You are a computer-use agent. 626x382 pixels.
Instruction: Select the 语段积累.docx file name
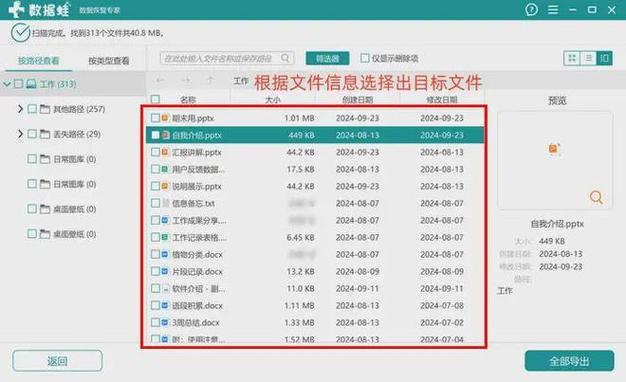[197, 305]
